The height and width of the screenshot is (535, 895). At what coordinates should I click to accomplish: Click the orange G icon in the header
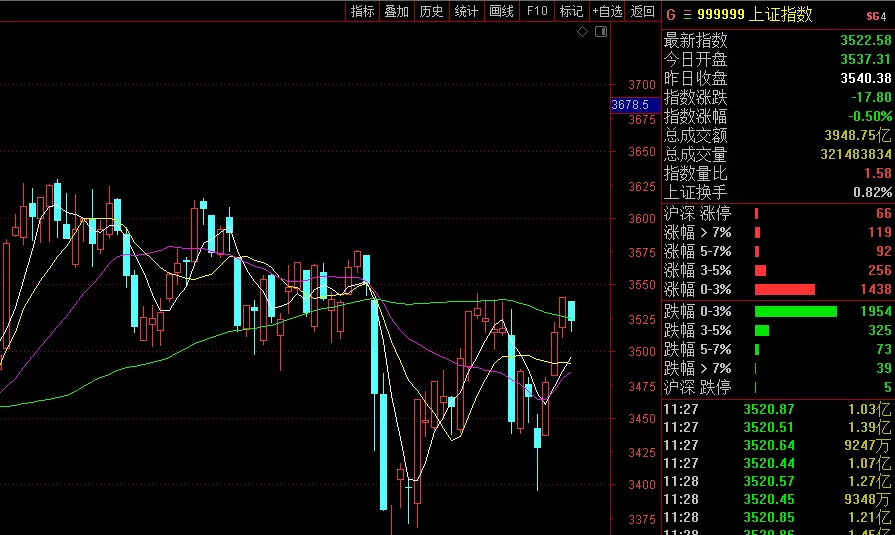671,14
